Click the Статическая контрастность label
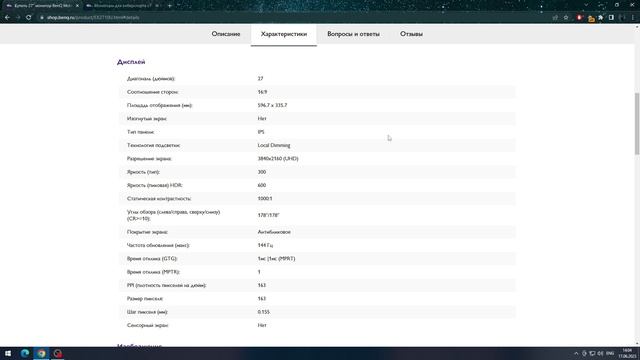Screen dimensions: 640x360 (159, 198)
